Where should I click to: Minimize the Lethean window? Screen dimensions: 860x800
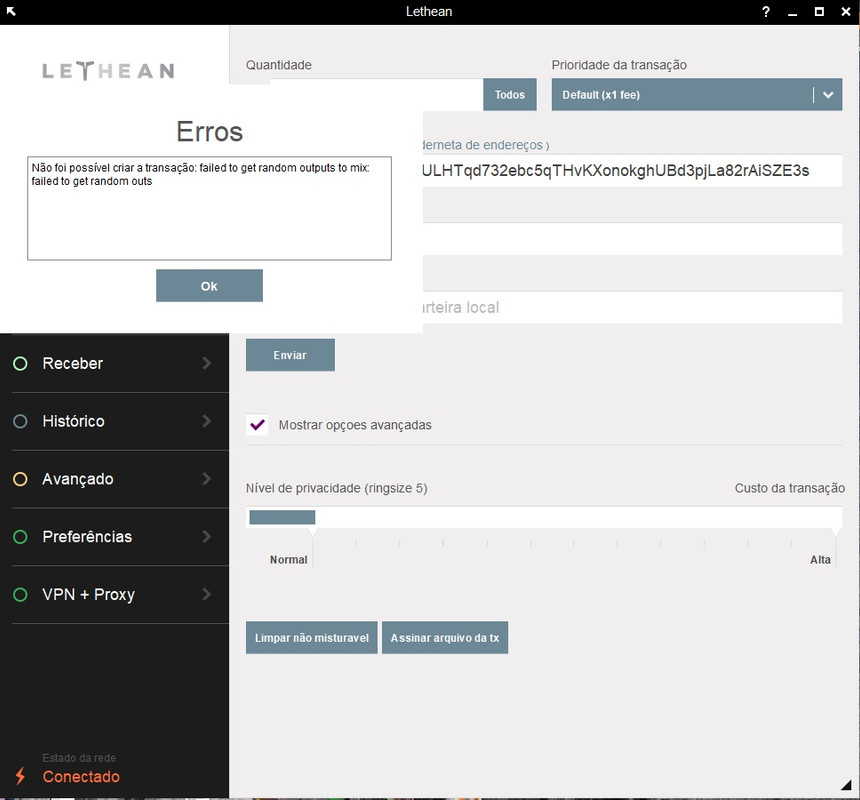[x=792, y=12]
